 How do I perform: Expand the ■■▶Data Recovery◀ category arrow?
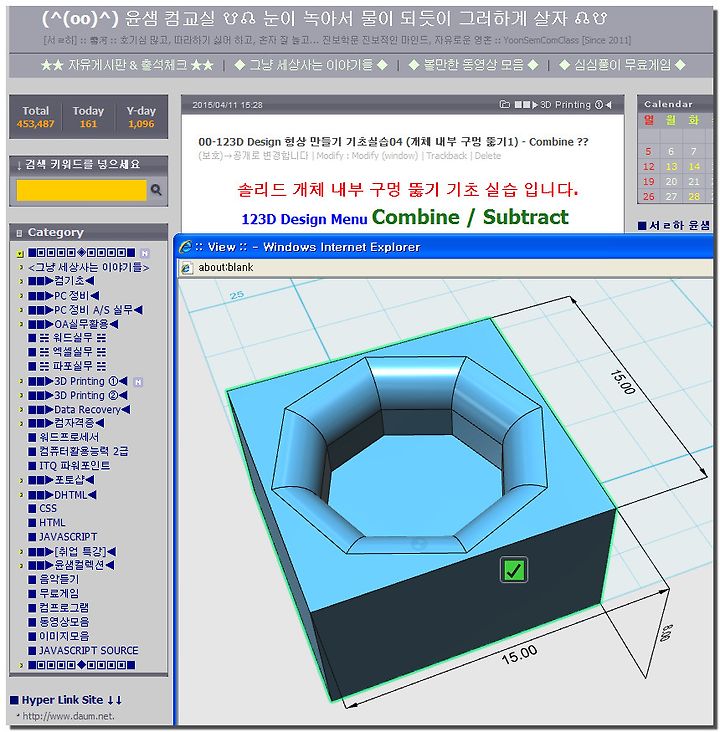point(21,409)
